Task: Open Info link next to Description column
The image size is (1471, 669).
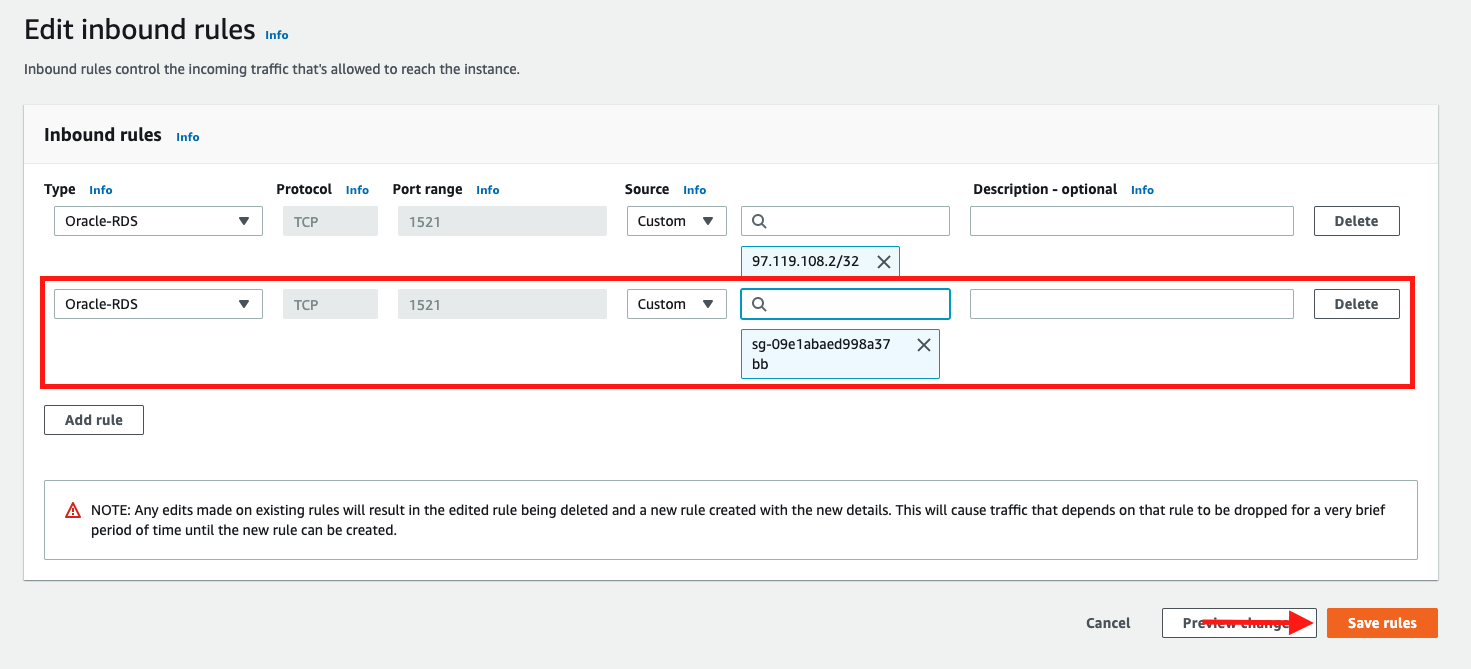Action: tap(1142, 190)
